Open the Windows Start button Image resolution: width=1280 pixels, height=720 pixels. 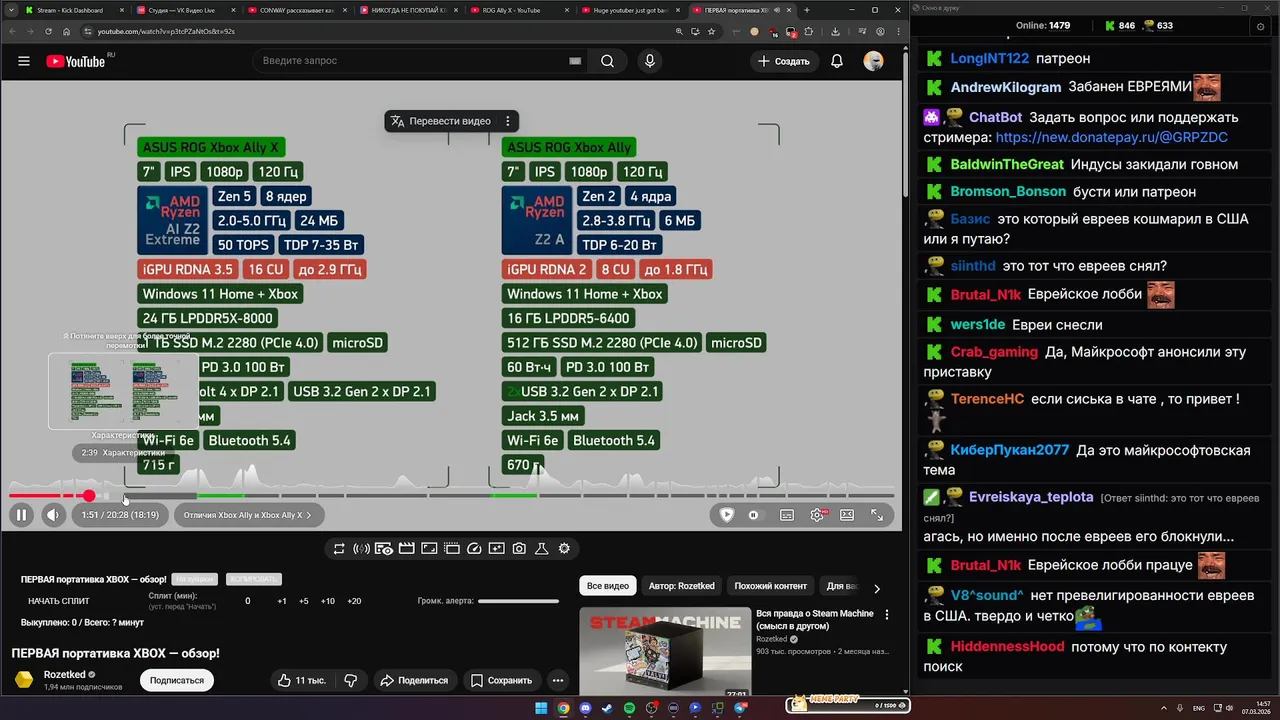tap(541, 708)
